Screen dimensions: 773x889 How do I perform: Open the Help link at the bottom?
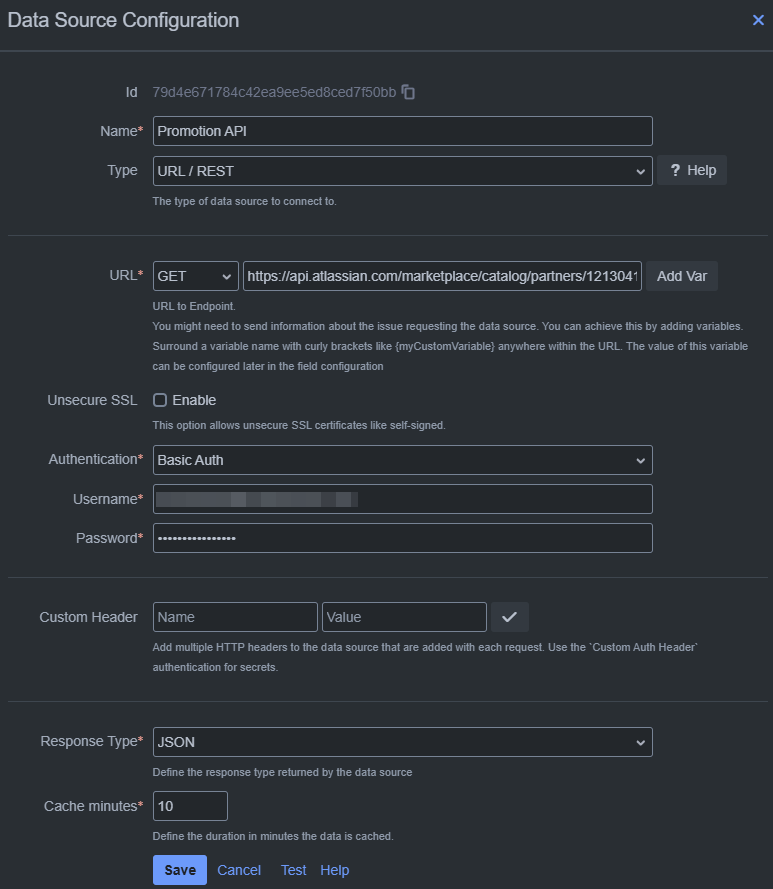point(335,870)
